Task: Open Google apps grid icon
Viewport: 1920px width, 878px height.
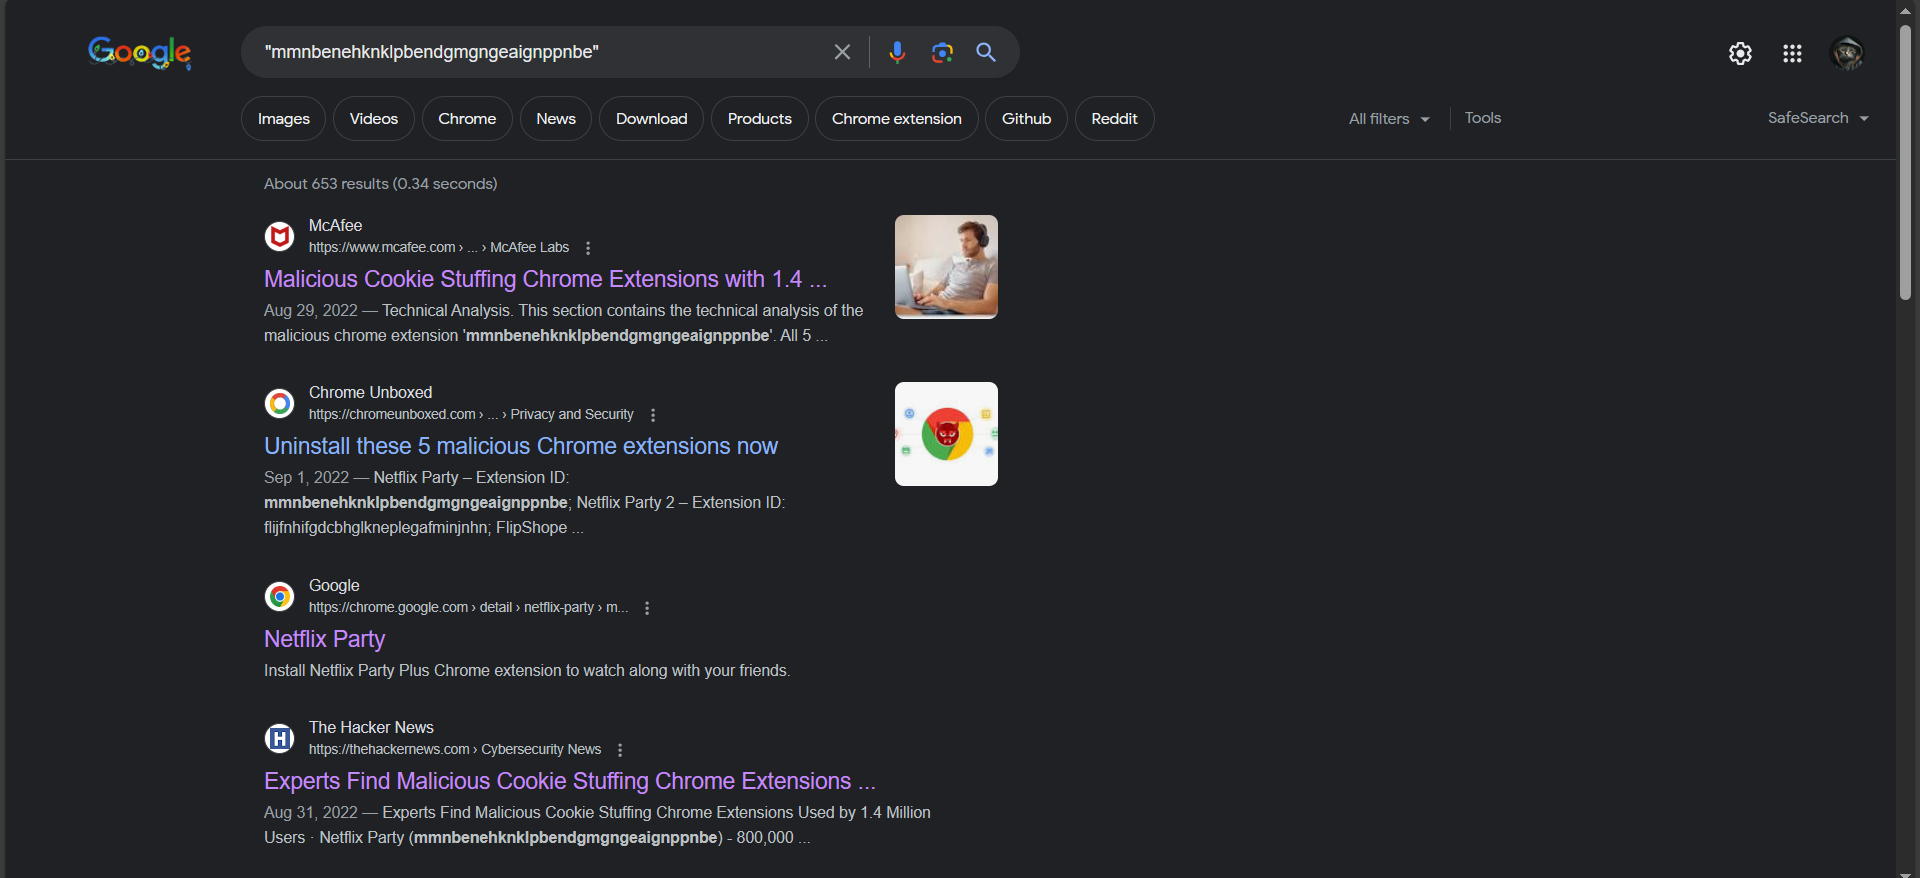Action: pos(1792,53)
